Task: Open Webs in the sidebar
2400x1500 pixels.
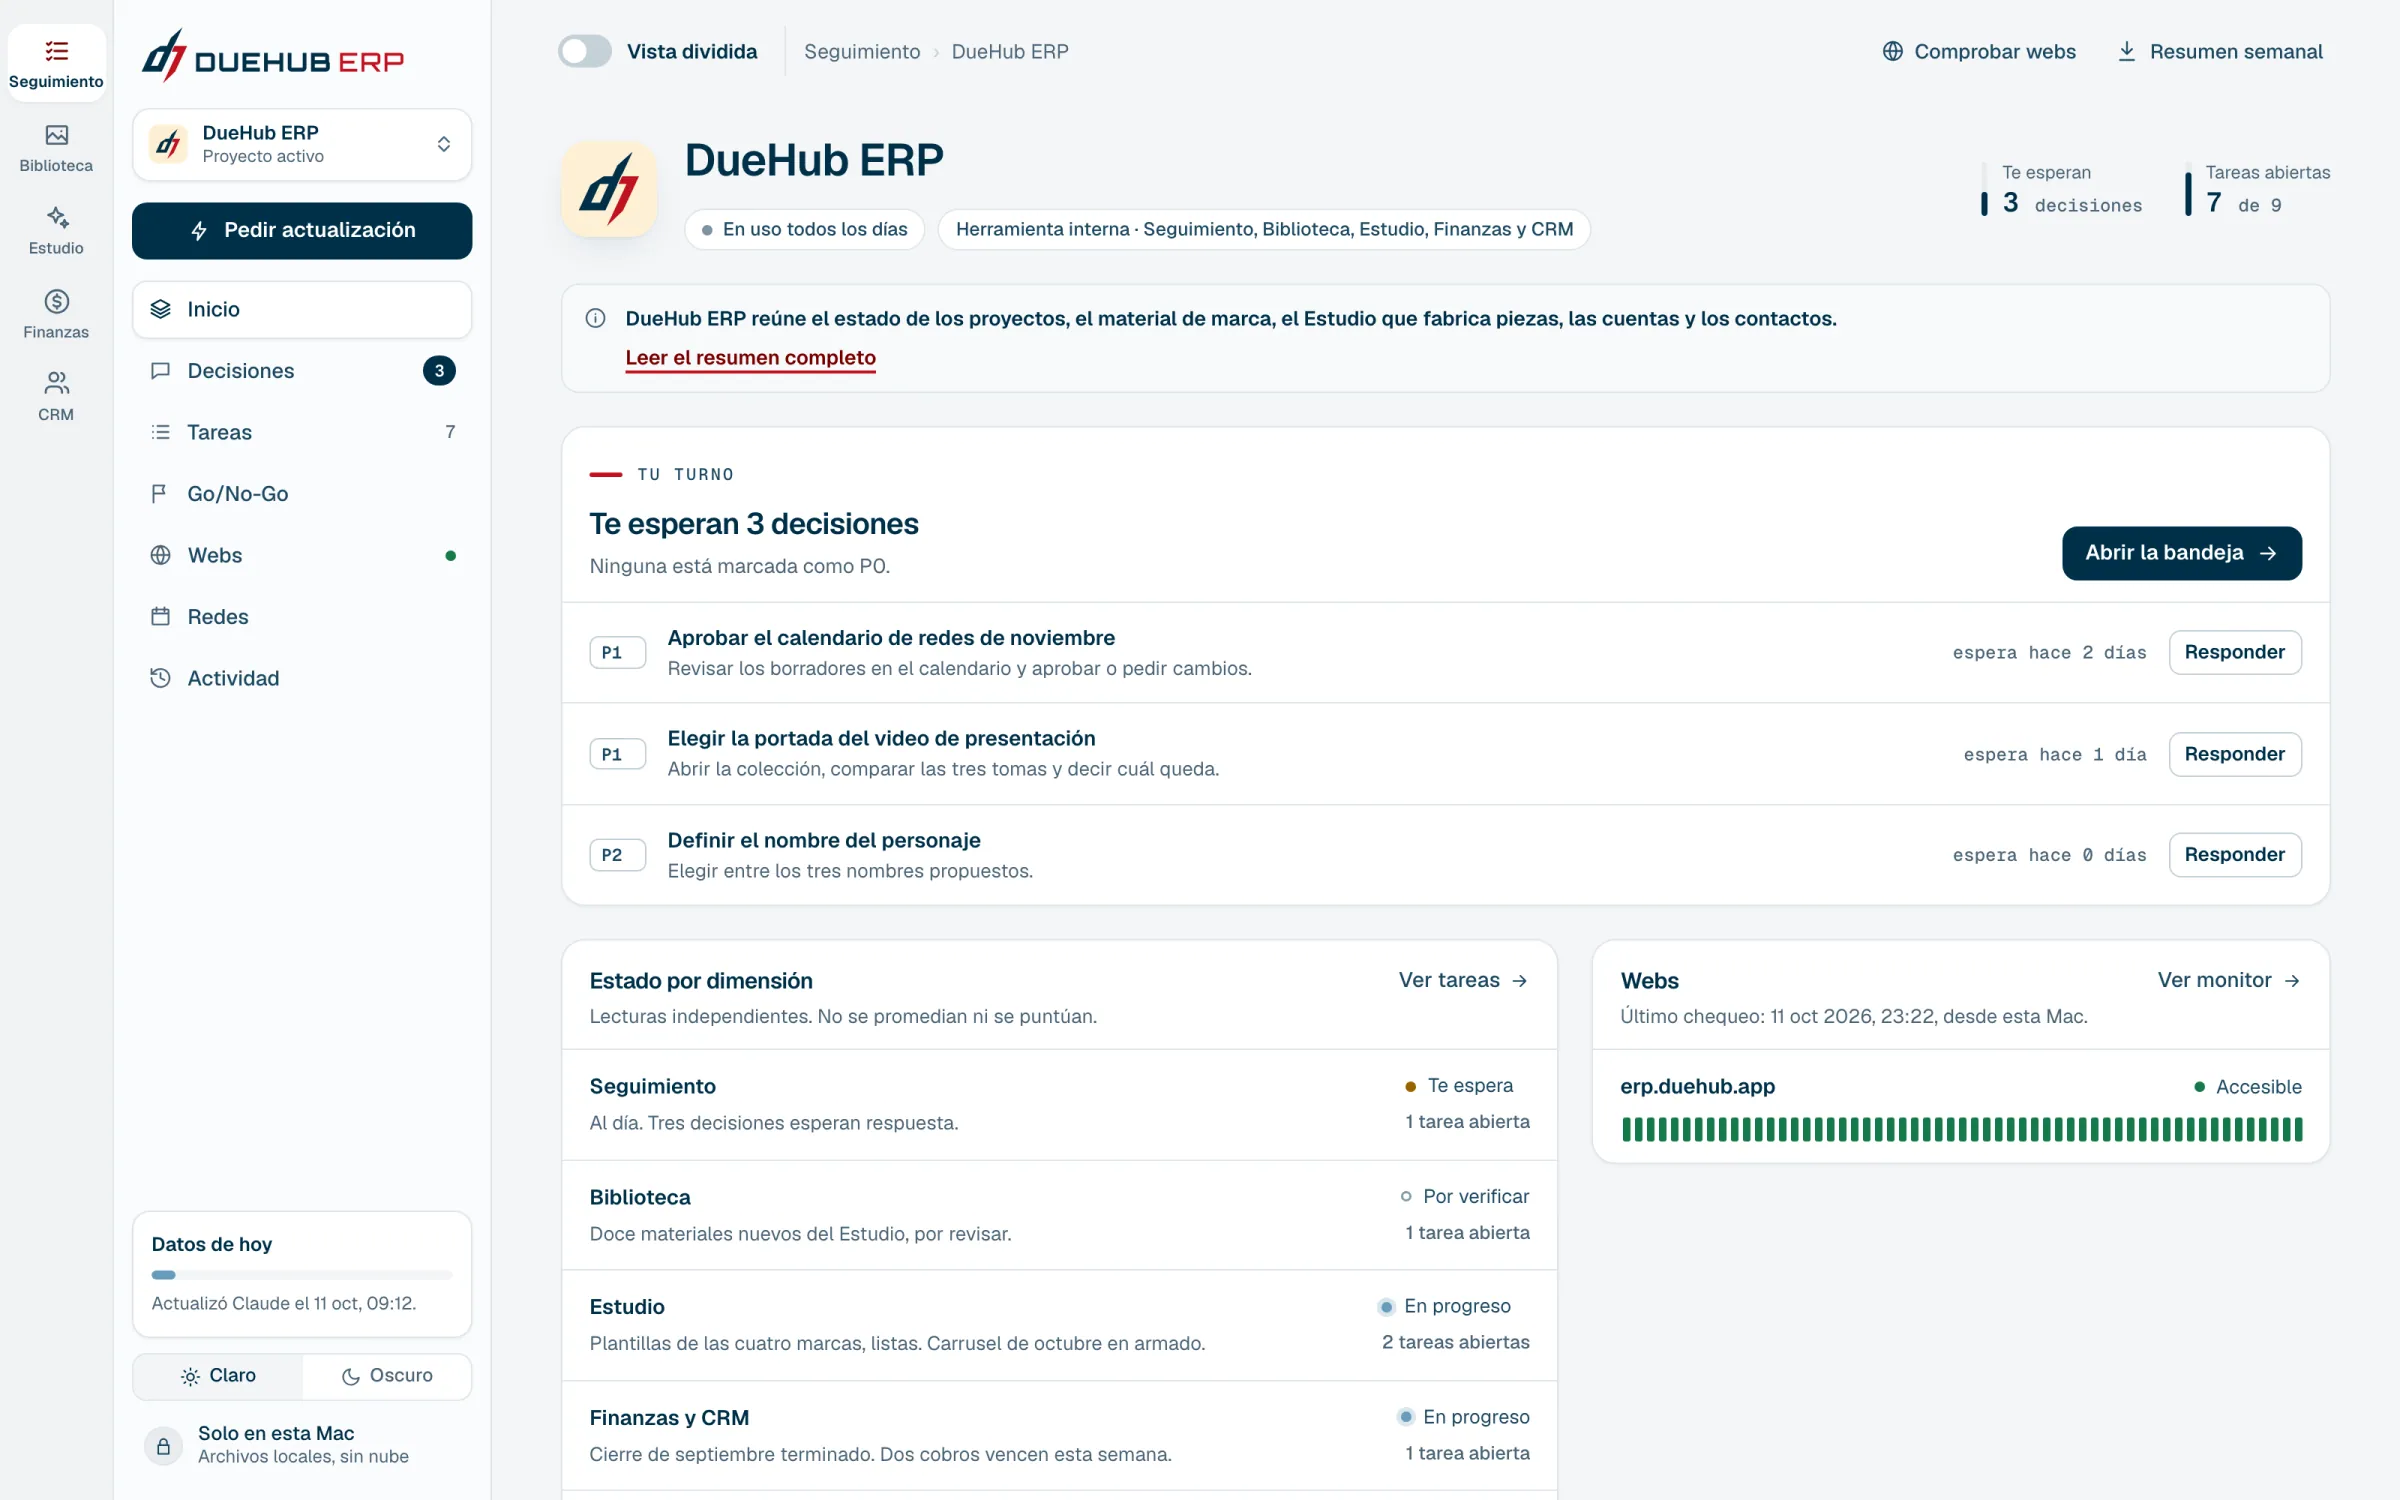Action: [302, 555]
